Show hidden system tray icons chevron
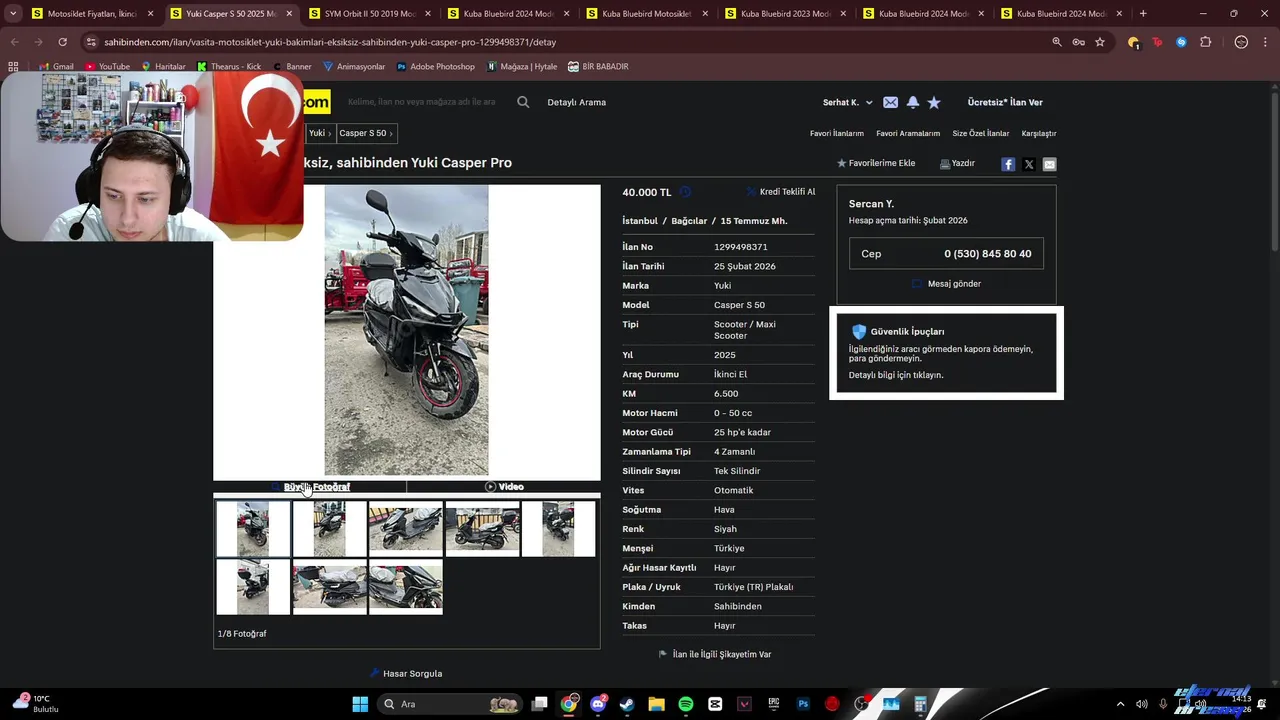The image size is (1280, 720). (1120, 704)
